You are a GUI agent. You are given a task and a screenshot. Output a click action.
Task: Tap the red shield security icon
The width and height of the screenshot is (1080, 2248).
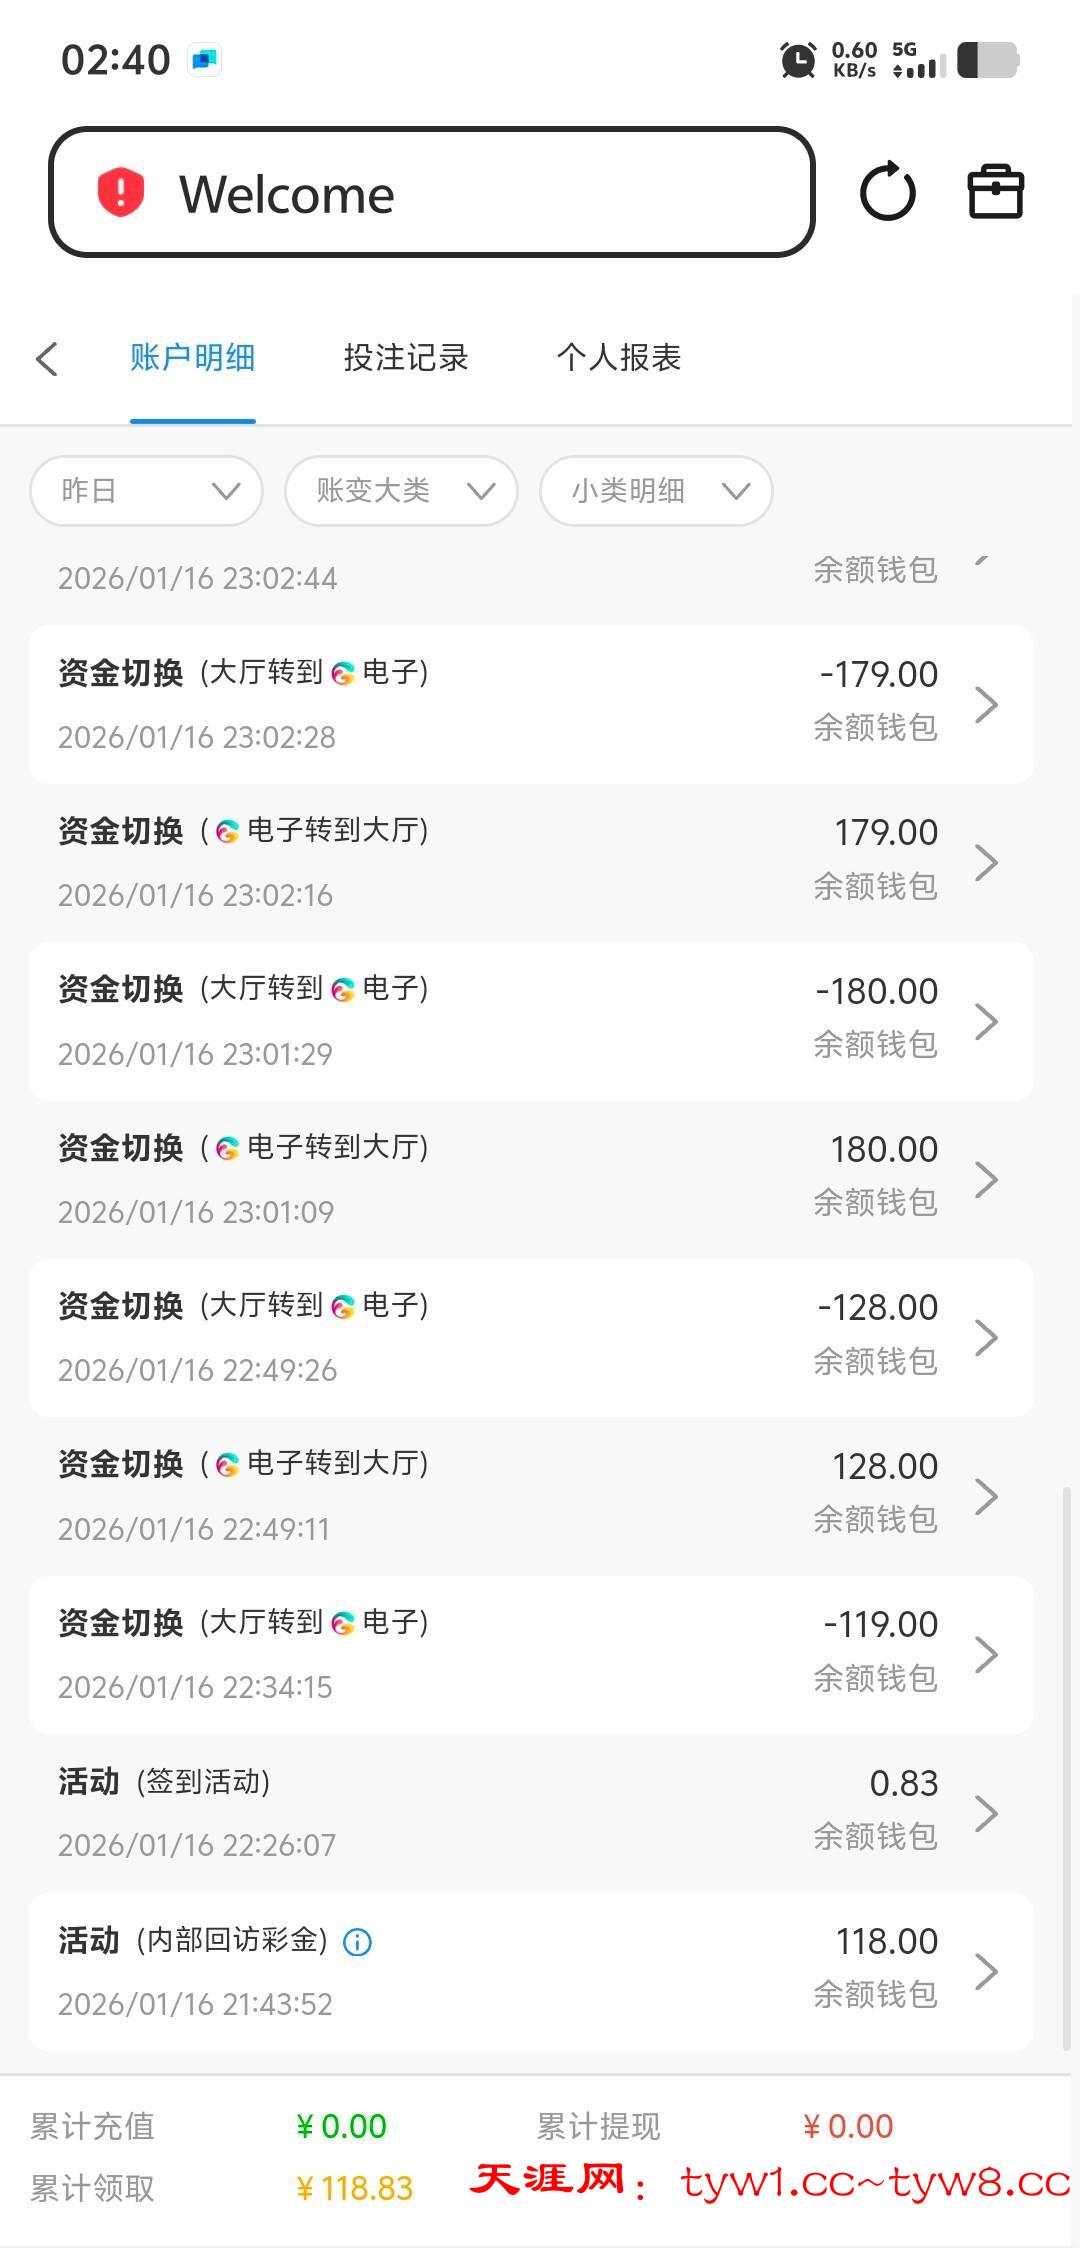click(x=121, y=192)
